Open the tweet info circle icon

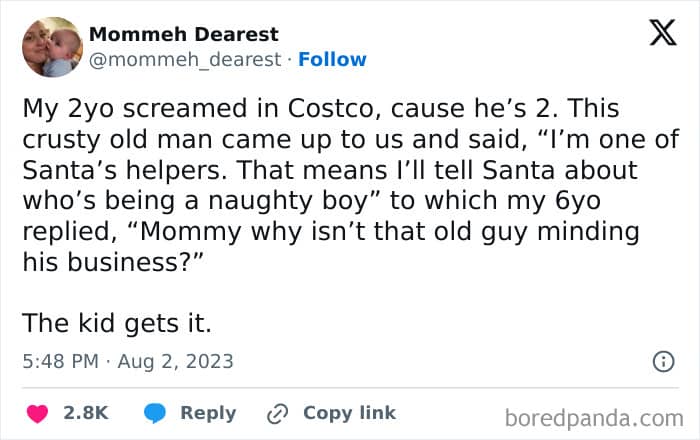662,361
